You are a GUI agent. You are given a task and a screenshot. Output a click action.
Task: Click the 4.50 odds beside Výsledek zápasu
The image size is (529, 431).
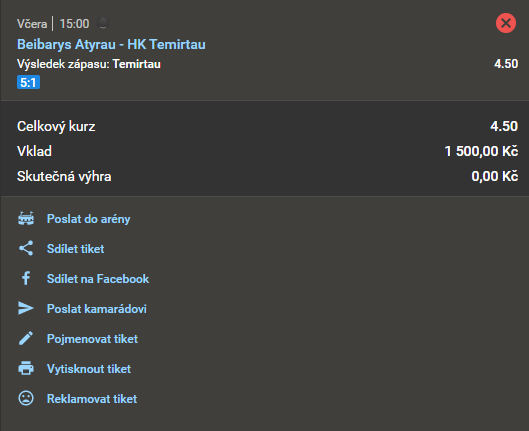tap(506, 64)
